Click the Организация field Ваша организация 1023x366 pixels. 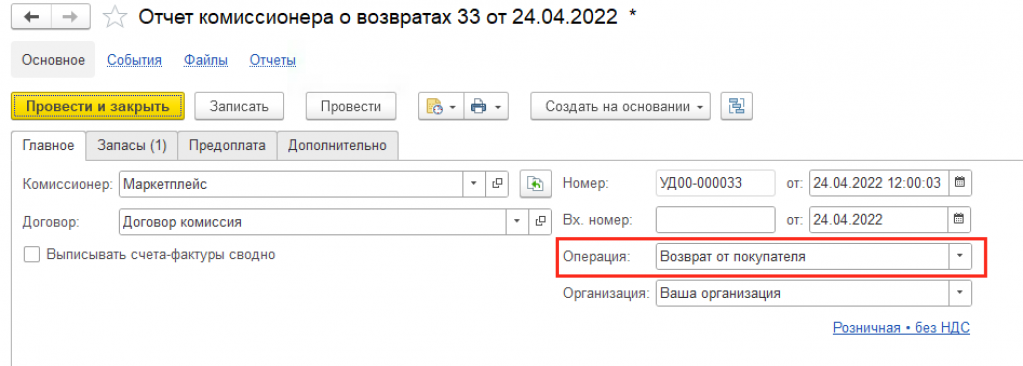(x=802, y=293)
